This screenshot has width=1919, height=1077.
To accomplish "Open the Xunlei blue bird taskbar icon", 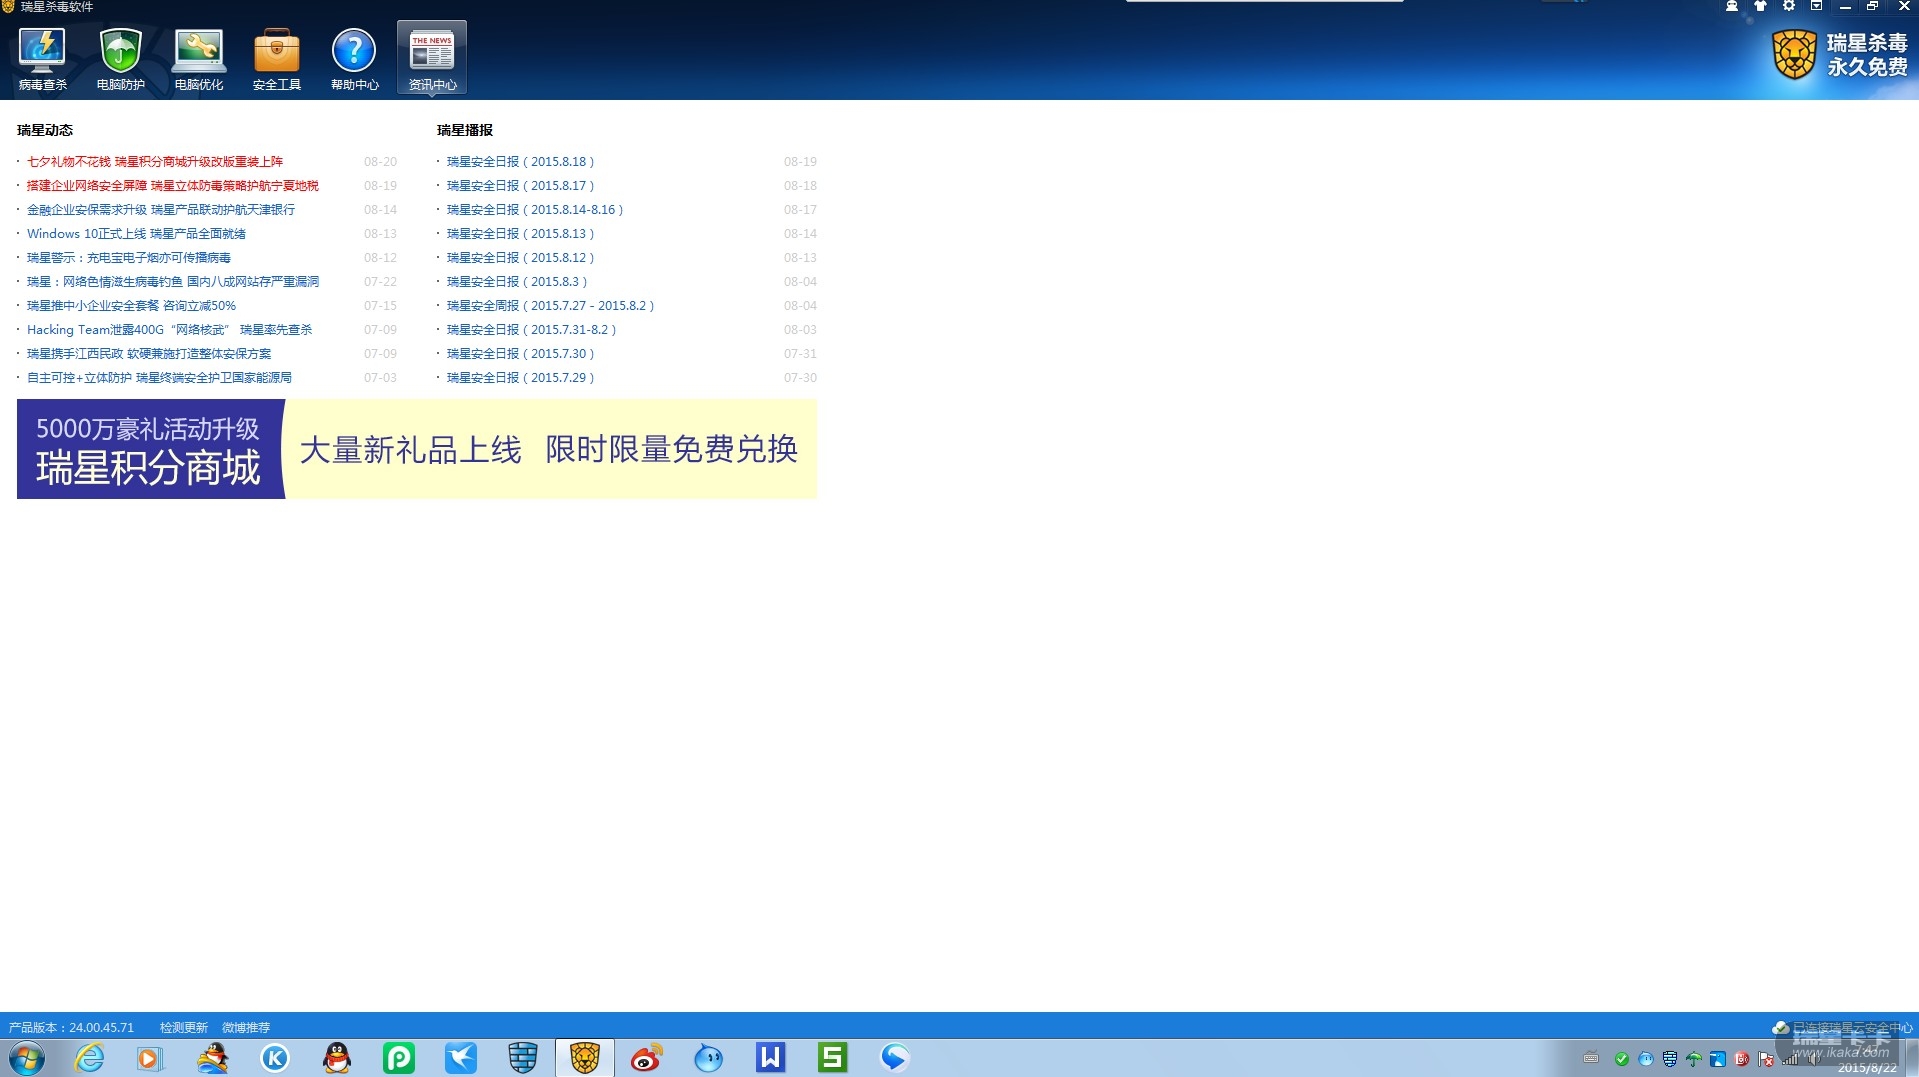I will 461,1058.
